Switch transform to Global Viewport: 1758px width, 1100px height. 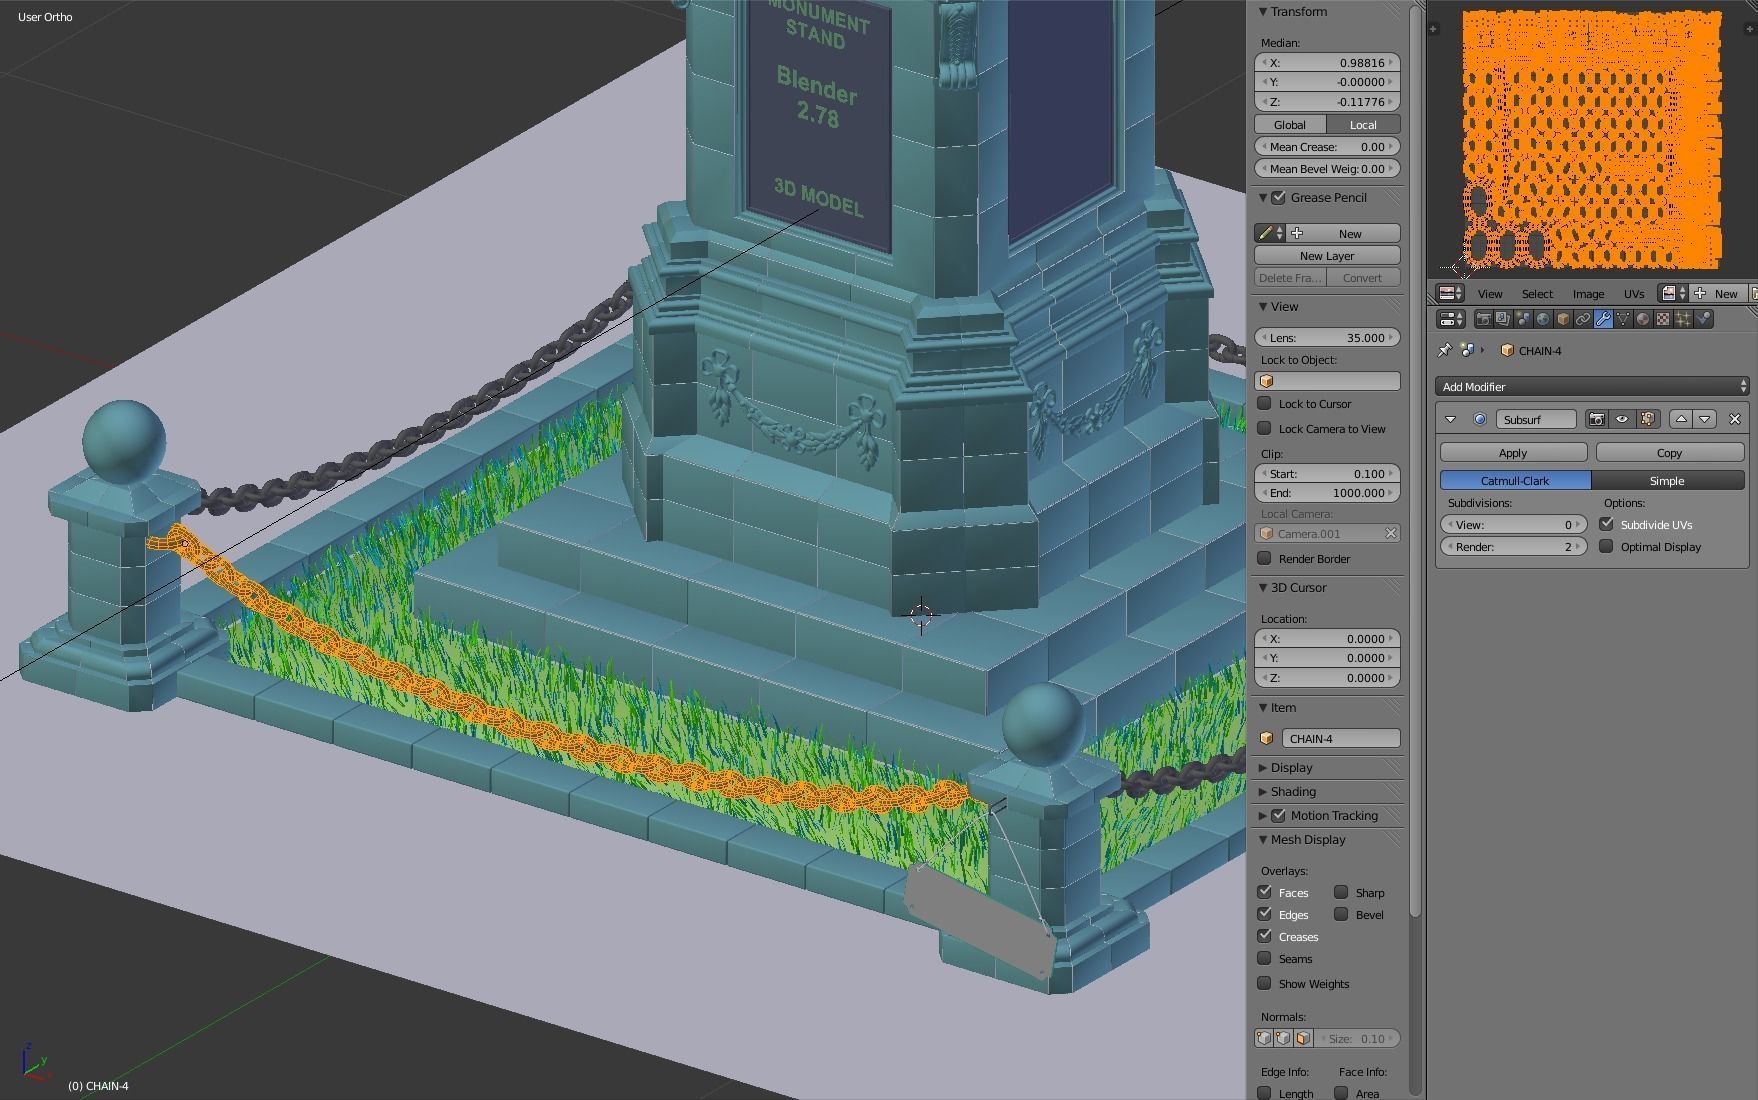[1290, 124]
